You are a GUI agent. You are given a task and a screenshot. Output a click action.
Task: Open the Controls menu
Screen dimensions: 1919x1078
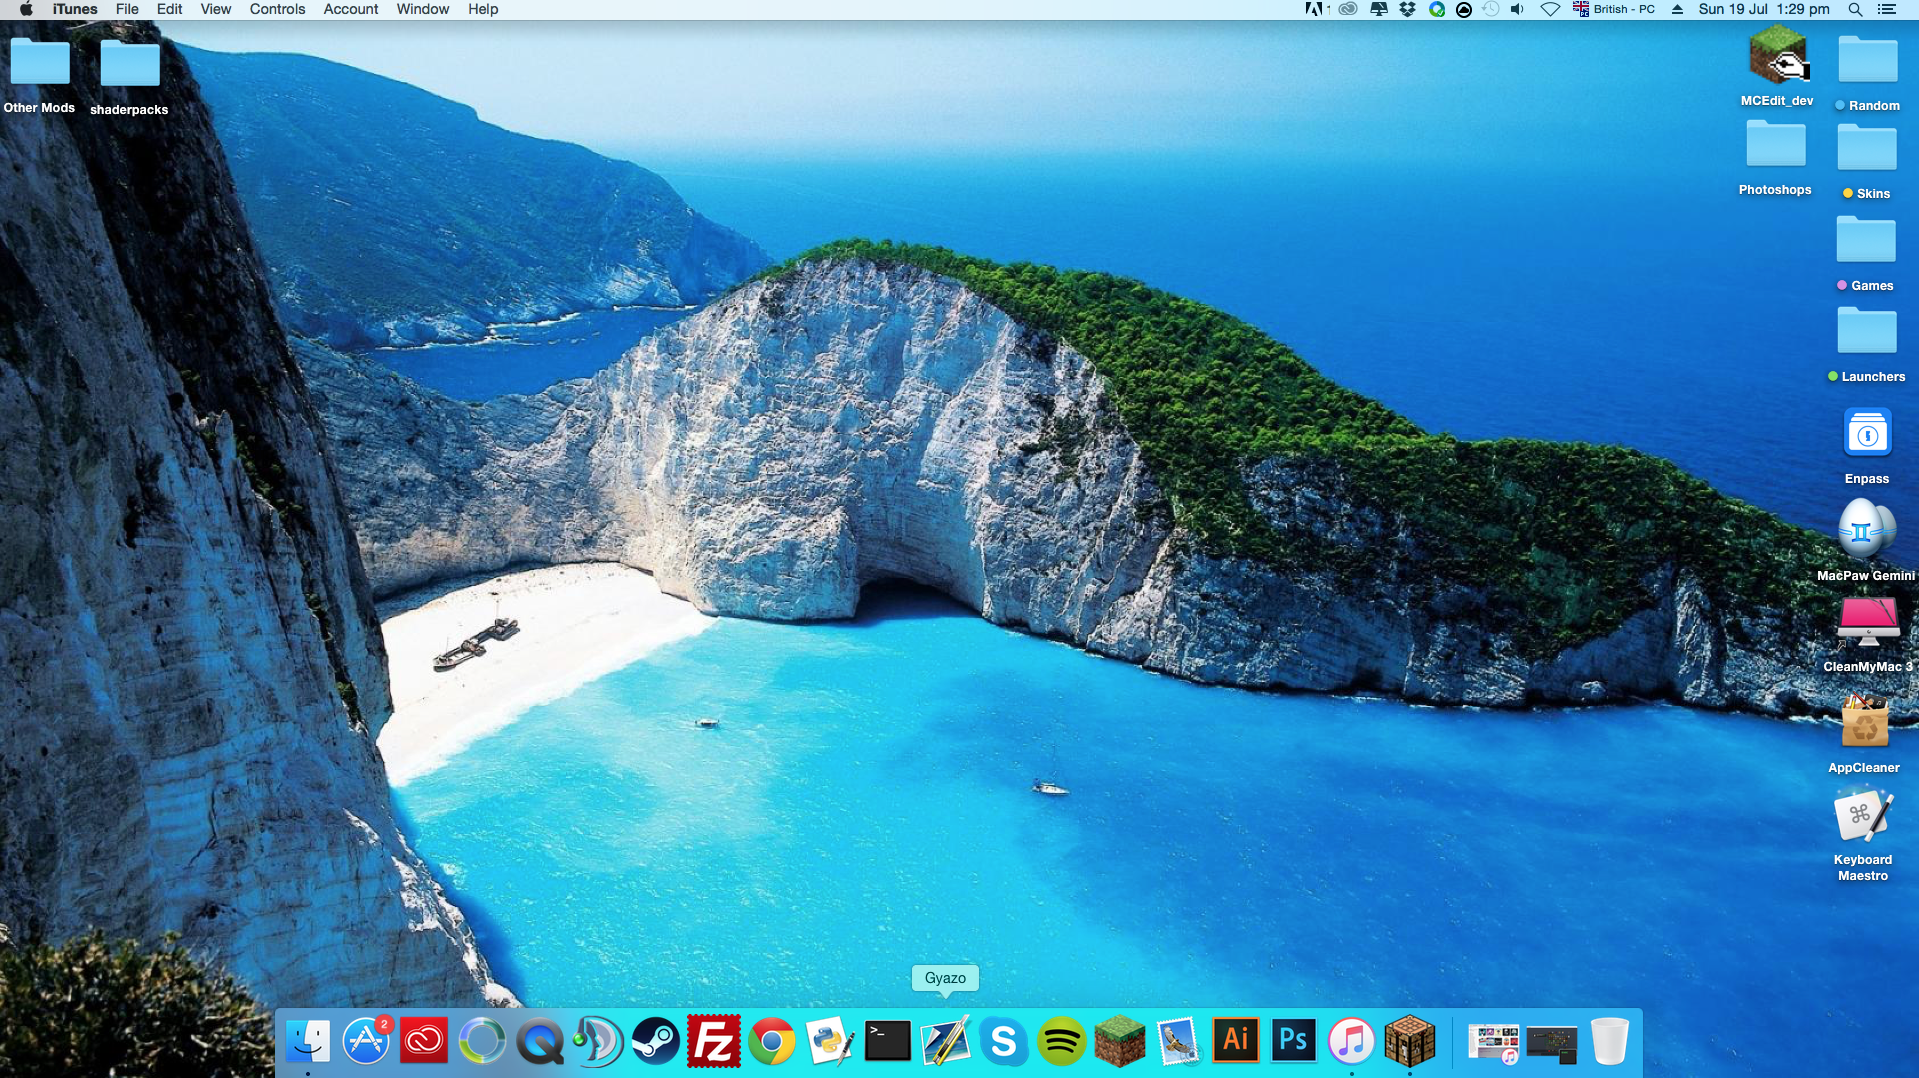277,9
